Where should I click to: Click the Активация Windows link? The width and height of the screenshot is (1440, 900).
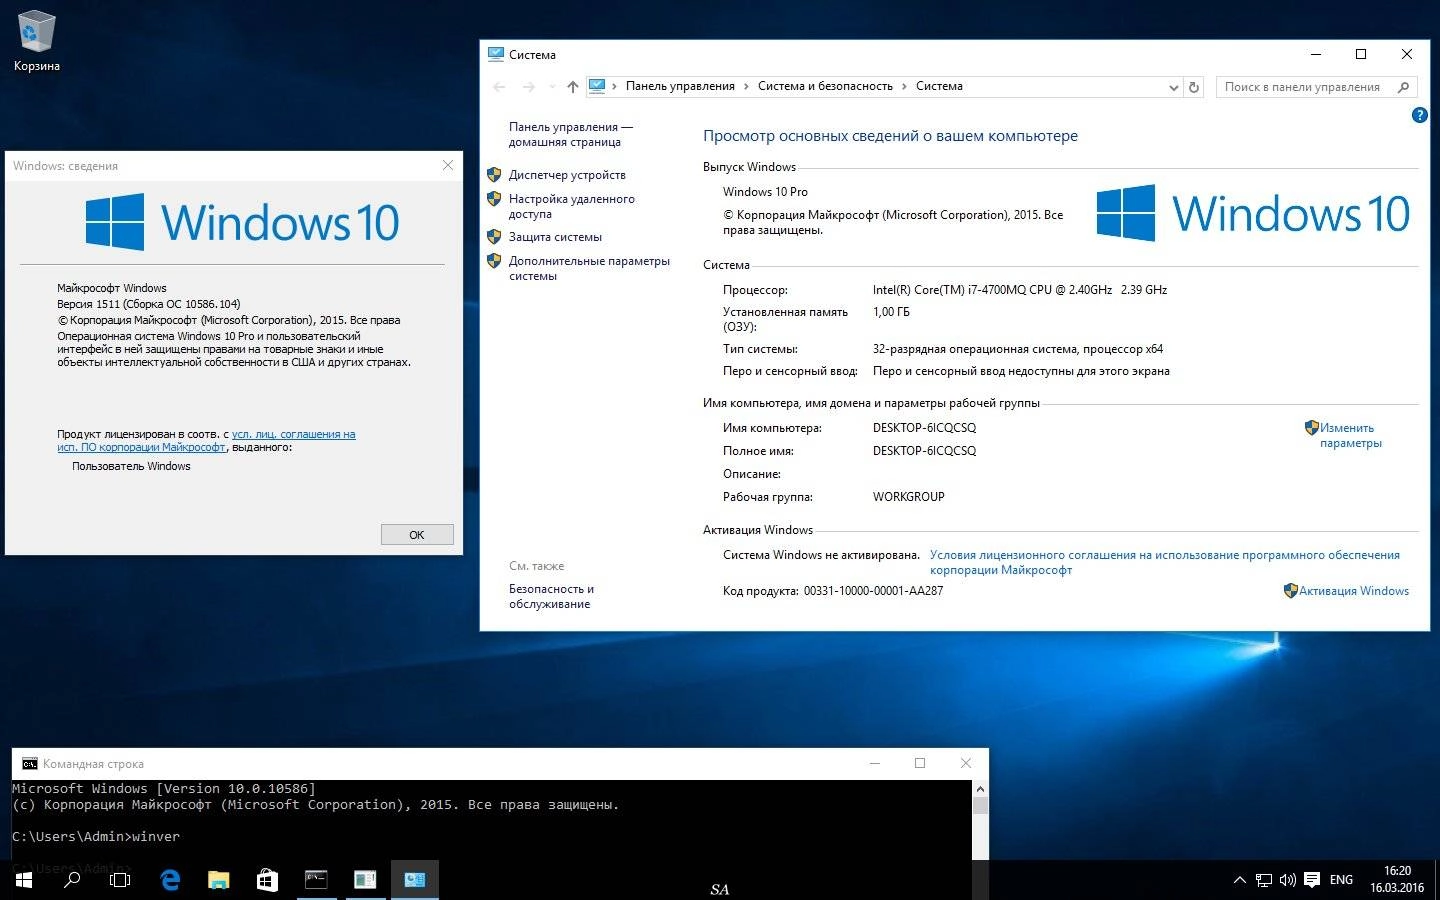(x=1353, y=591)
